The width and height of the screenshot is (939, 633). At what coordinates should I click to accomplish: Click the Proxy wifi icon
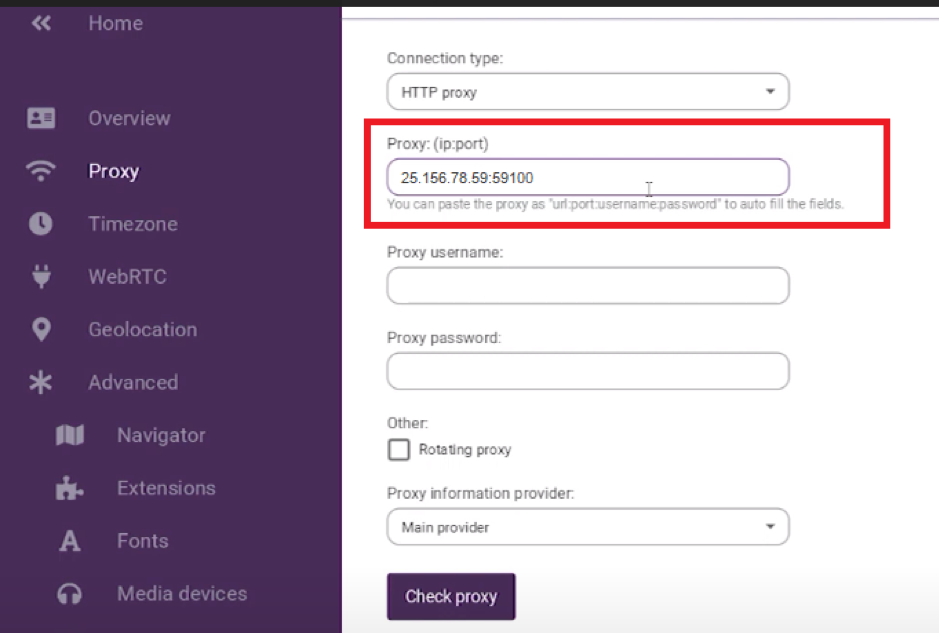coord(41,171)
